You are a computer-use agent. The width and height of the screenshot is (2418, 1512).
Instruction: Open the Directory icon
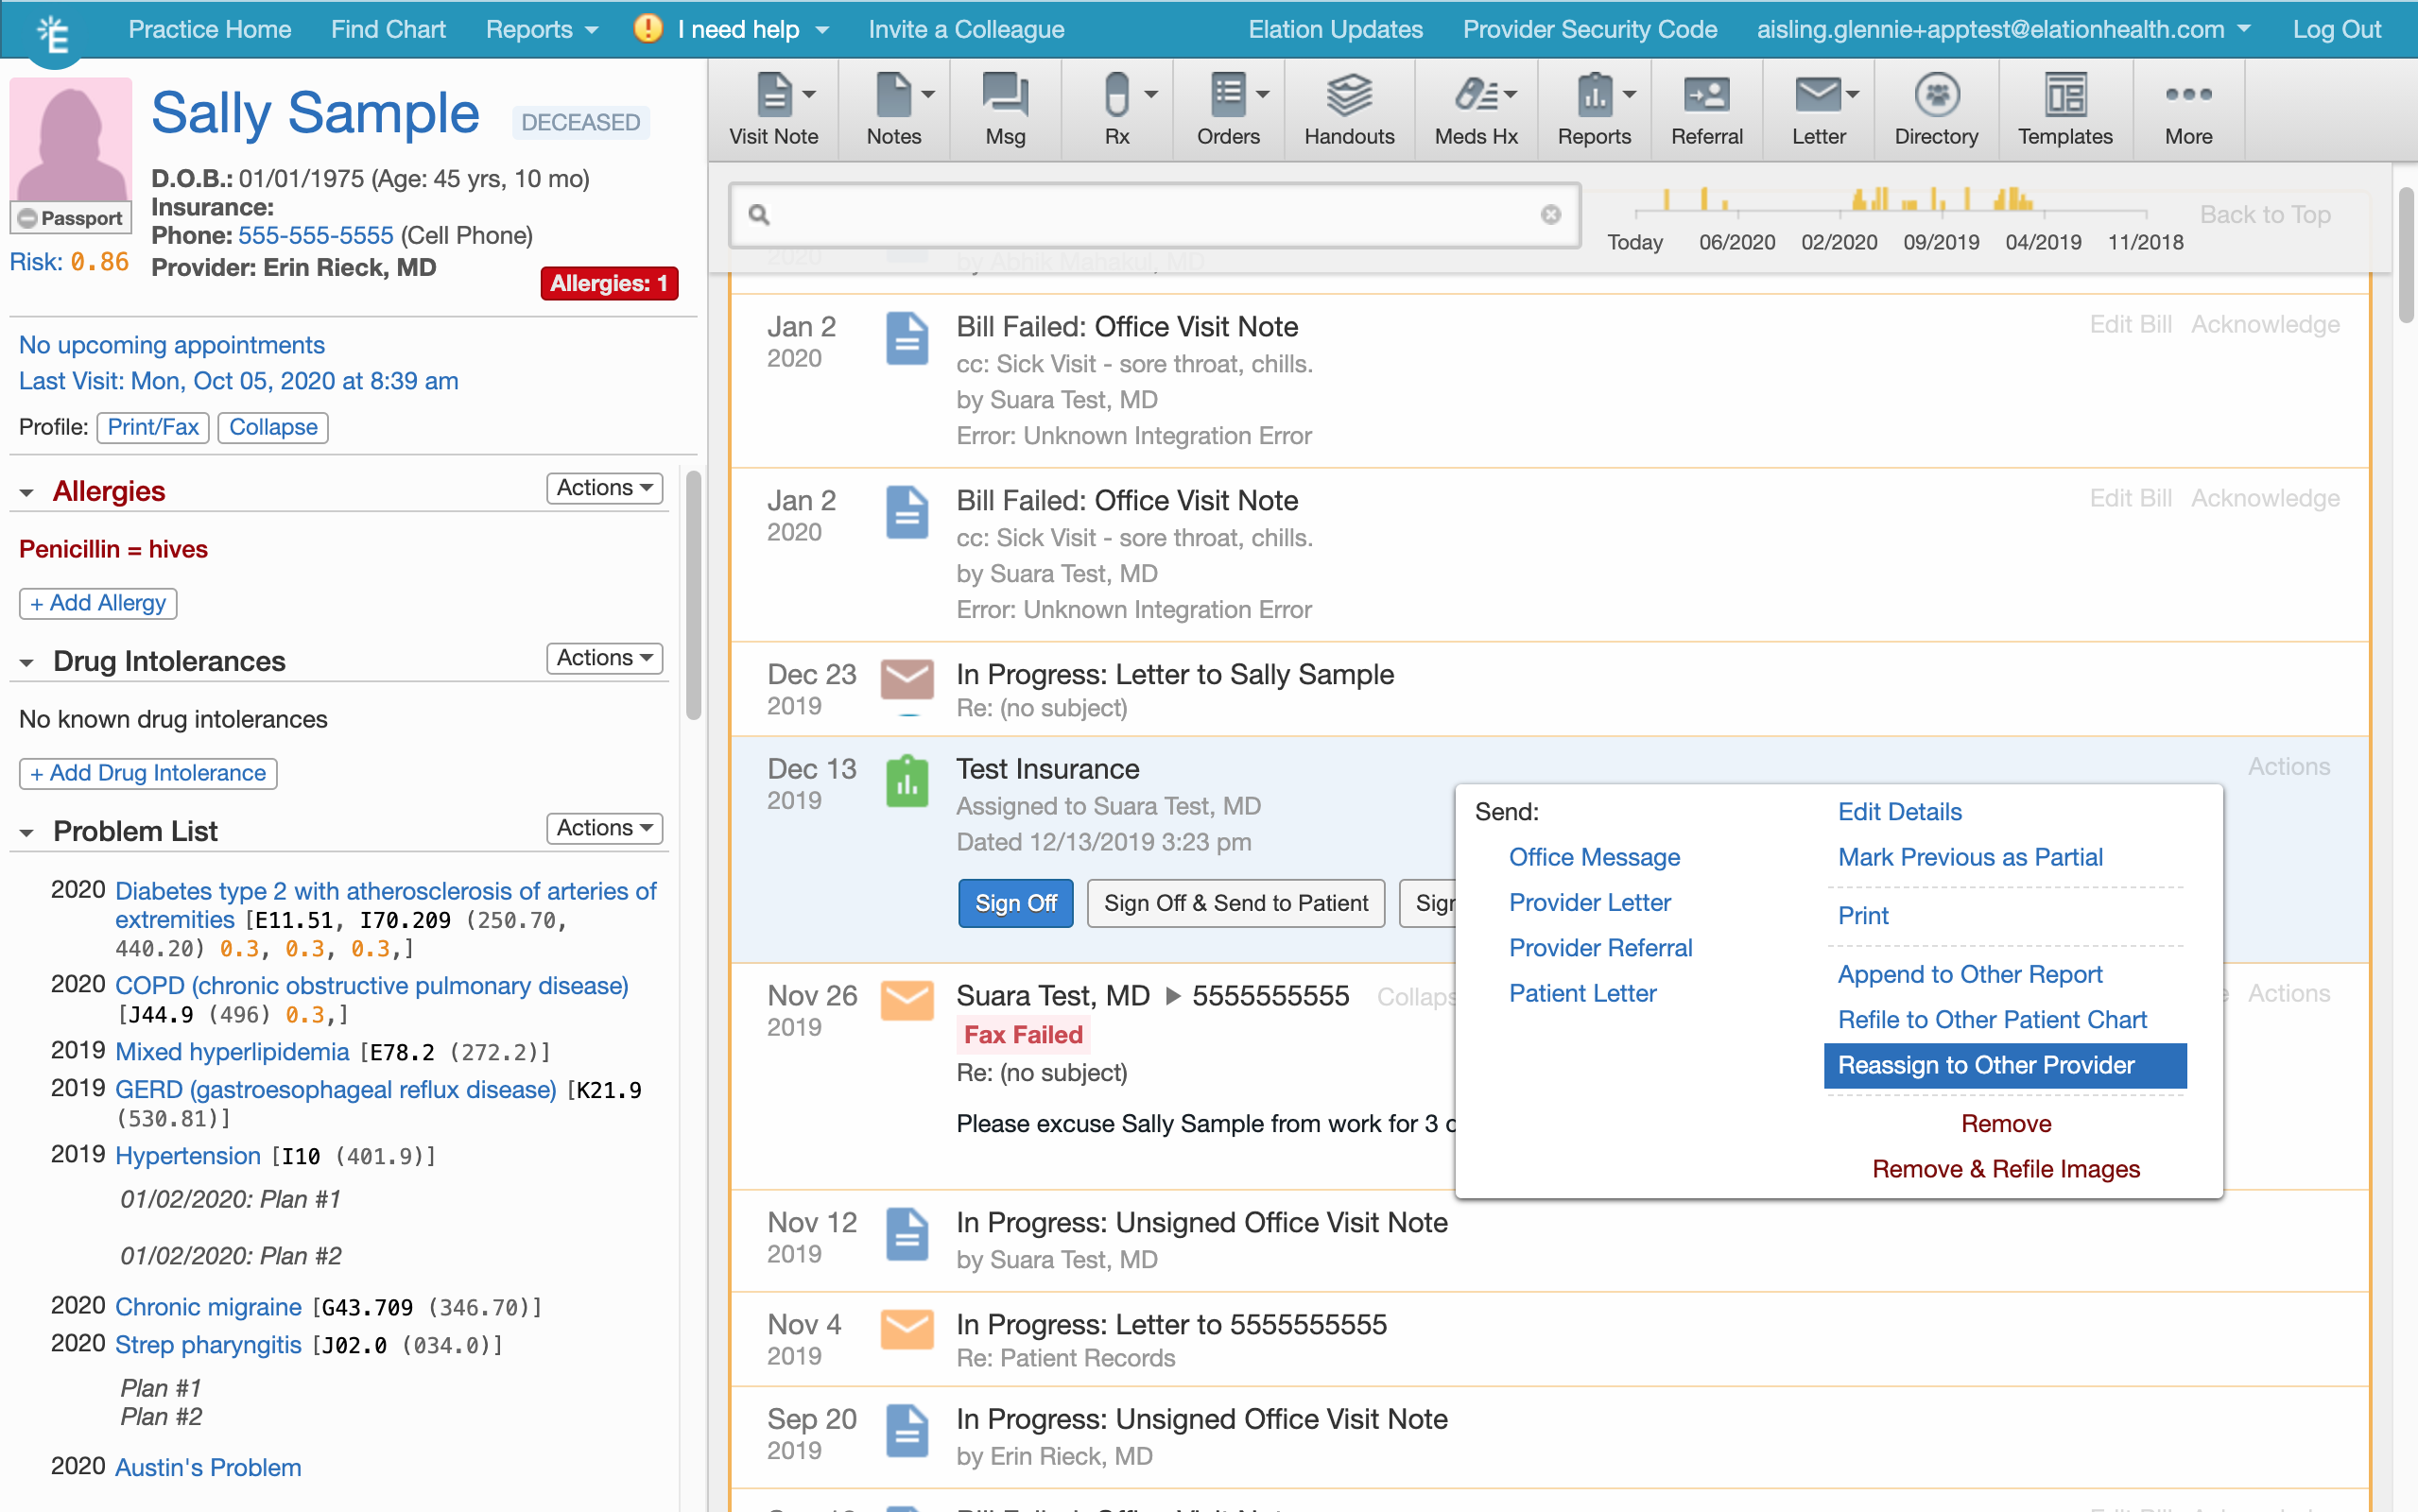(1936, 97)
